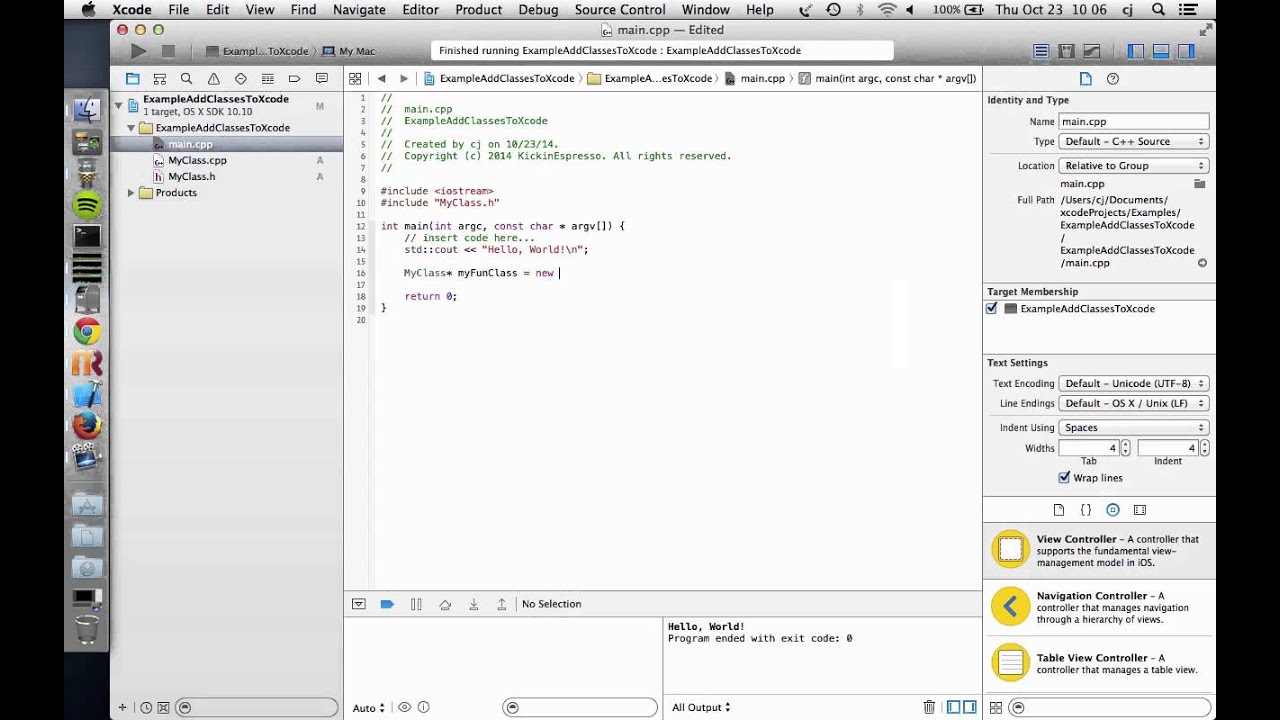Screen dimensions: 1280x720
Task: Open the Debug menu
Action: [538, 10]
